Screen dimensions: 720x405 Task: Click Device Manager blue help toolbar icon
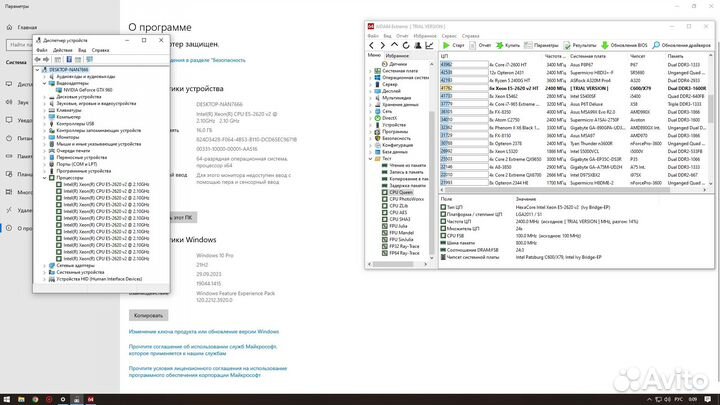tap(69, 59)
